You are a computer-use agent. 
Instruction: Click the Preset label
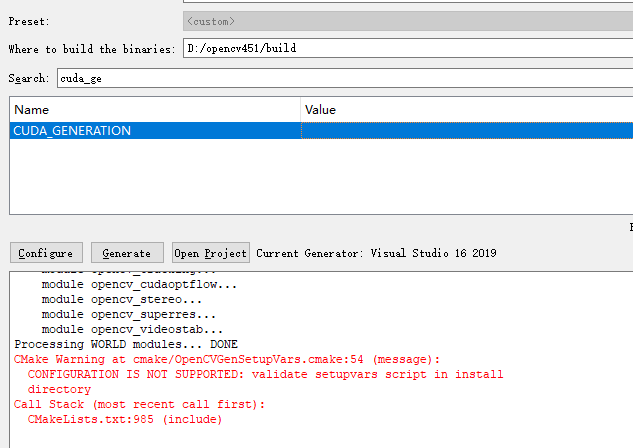click(29, 21)
